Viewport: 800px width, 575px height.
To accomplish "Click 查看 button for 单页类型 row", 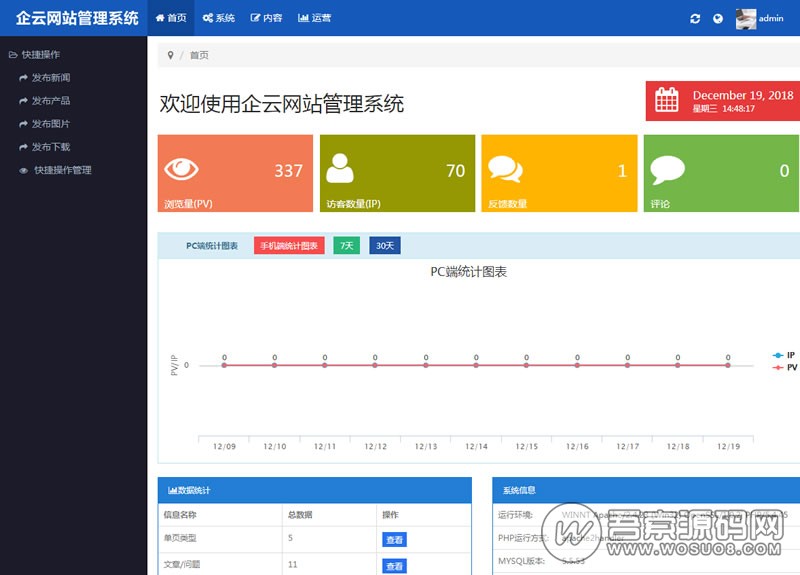I will 394,539.
